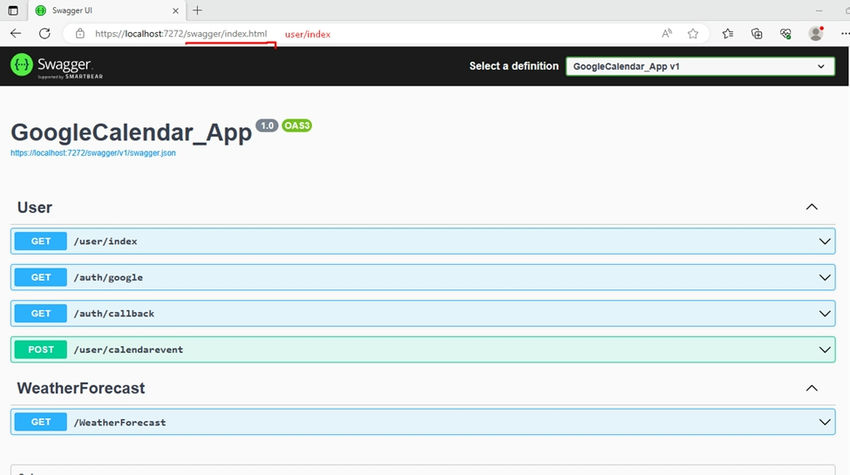Screen dimensions: 850x475
Task: Click the site lock icon in address bar
Action: (80, 34)
